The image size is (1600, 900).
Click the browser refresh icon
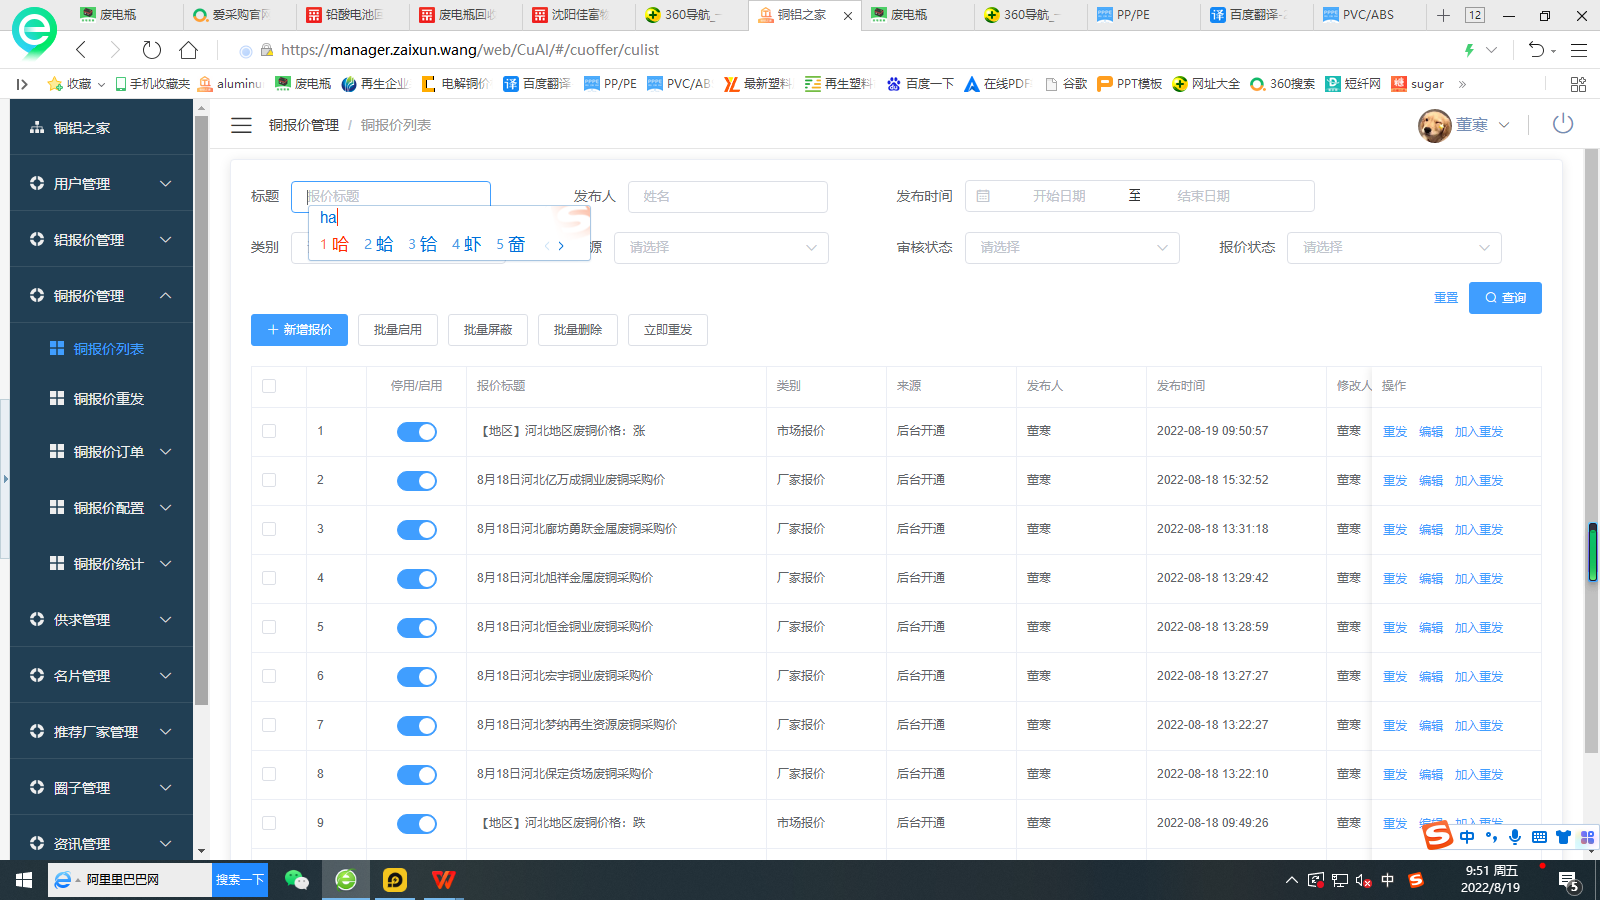point(152,50)
